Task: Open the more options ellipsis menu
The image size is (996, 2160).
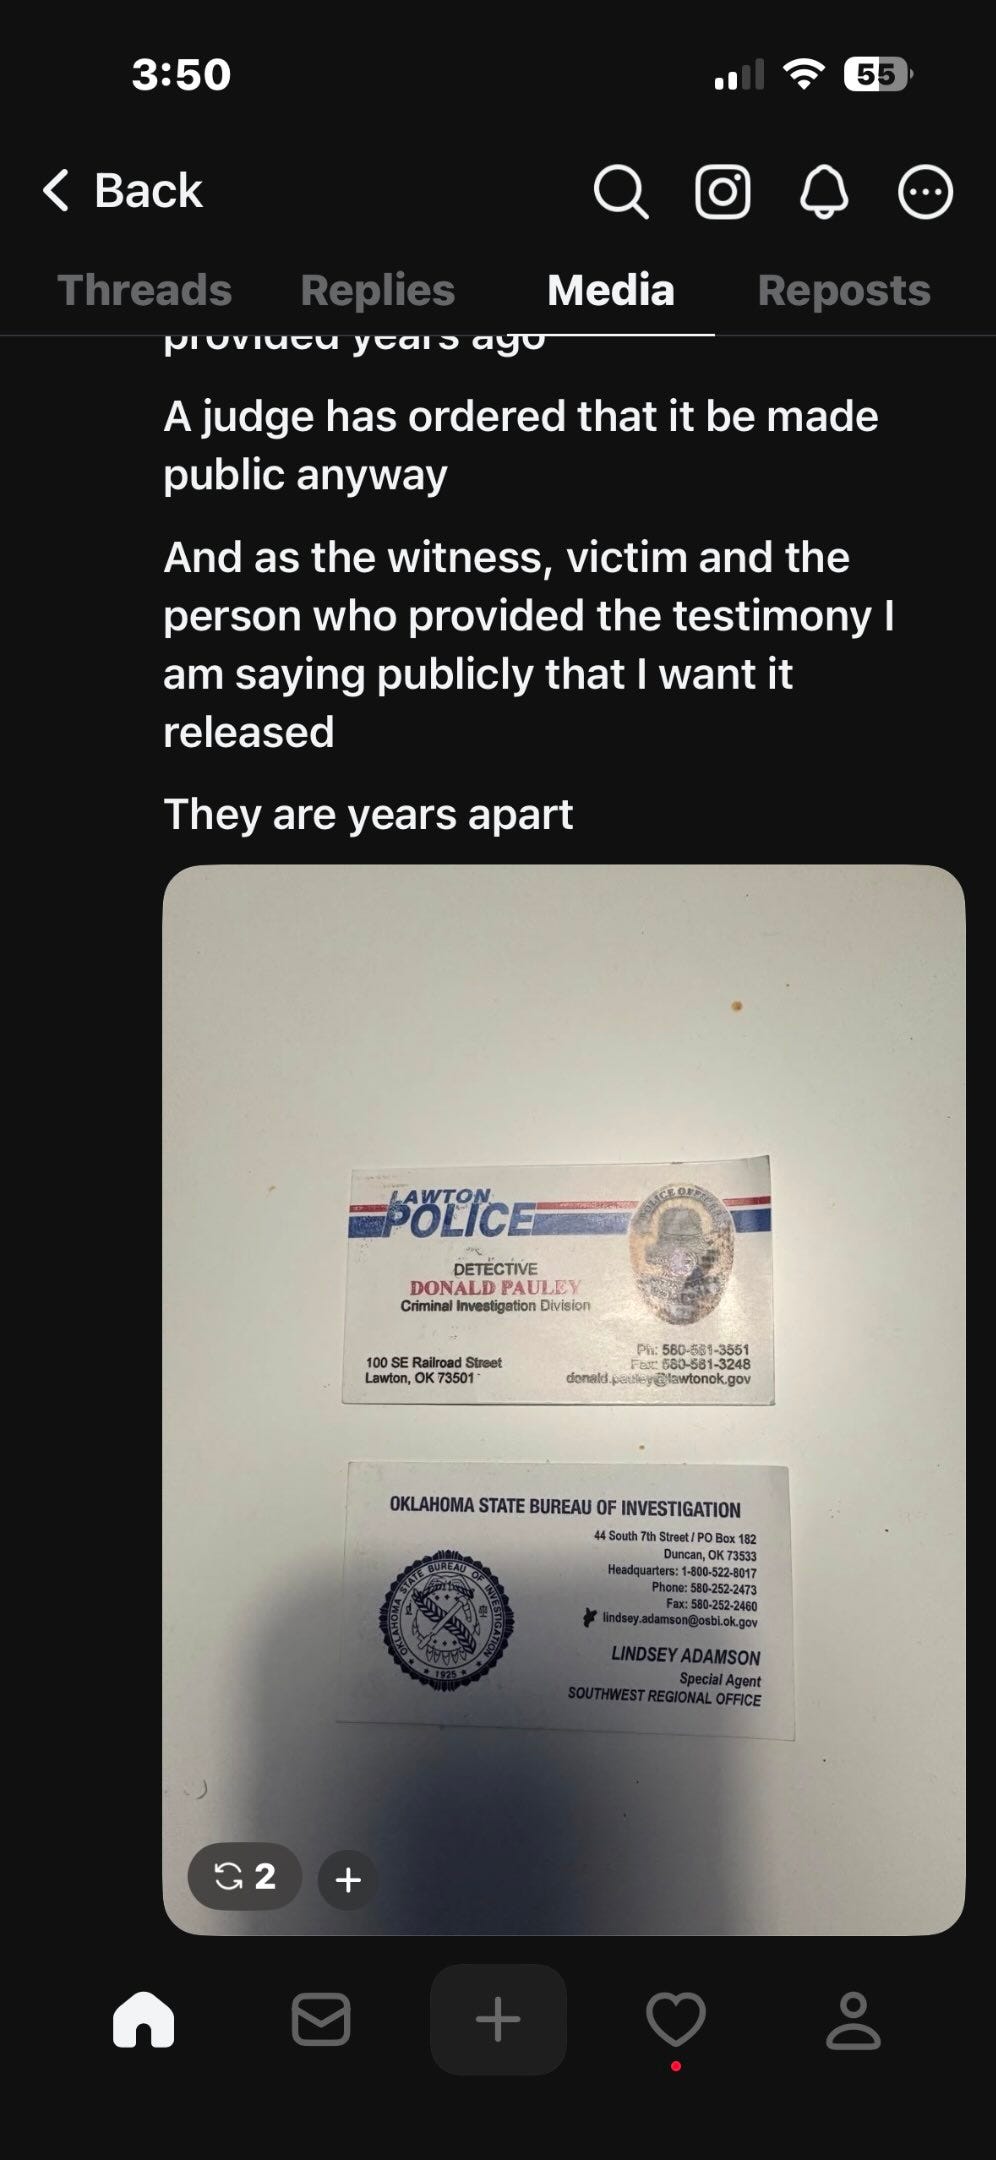Action: [x=925, y=191]
